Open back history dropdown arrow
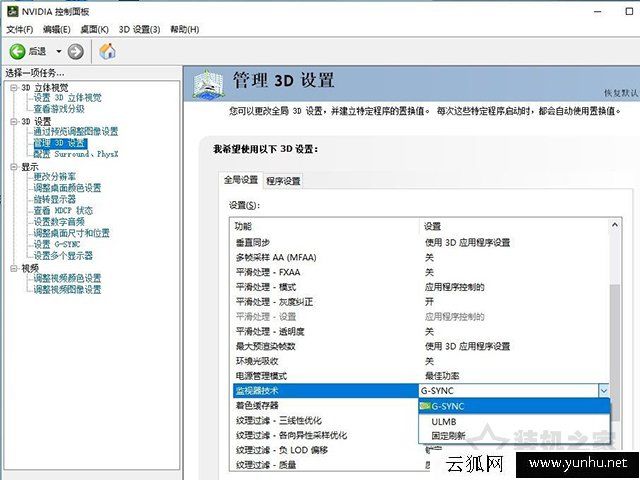This screenshot has width=640, height=480. (x=59, y=51)
